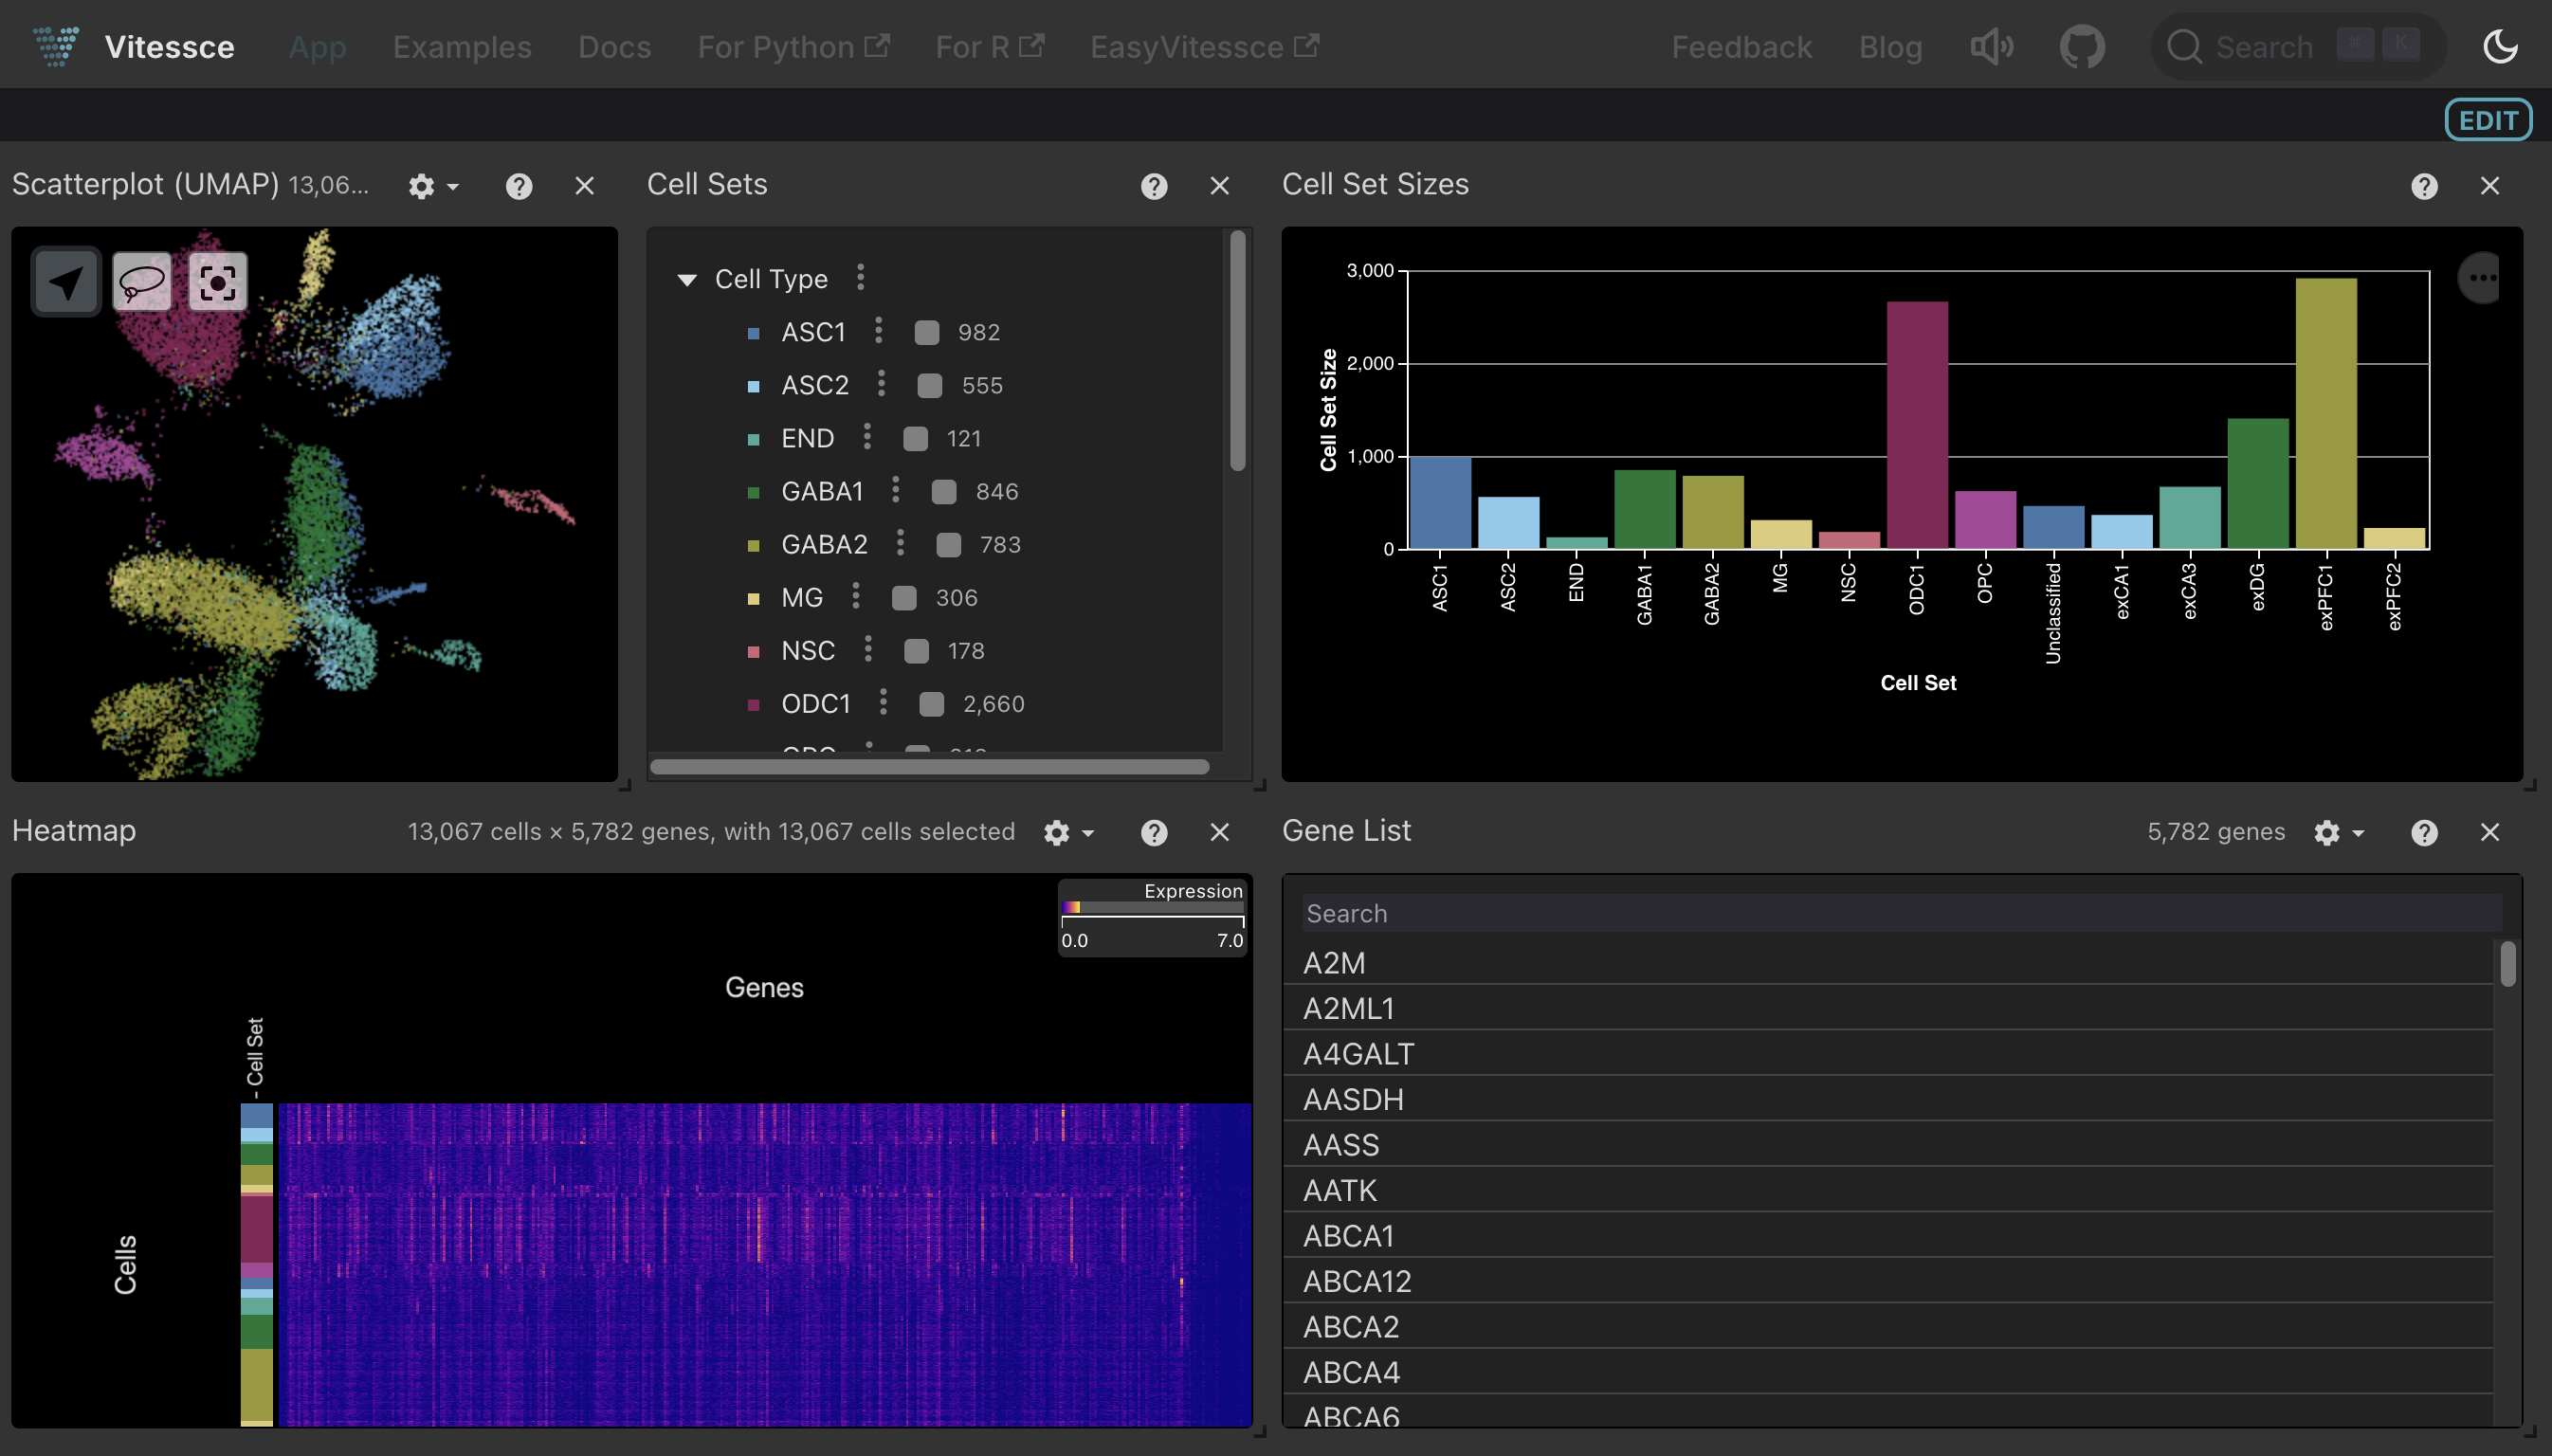
Task: Open bar chart actions ellipsis menu
Action: 2481,278
